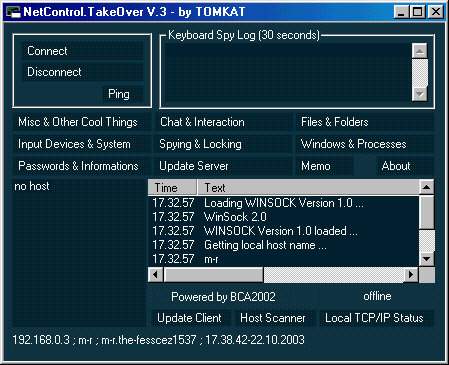Select log row Getting local host name

click(283, 245)
